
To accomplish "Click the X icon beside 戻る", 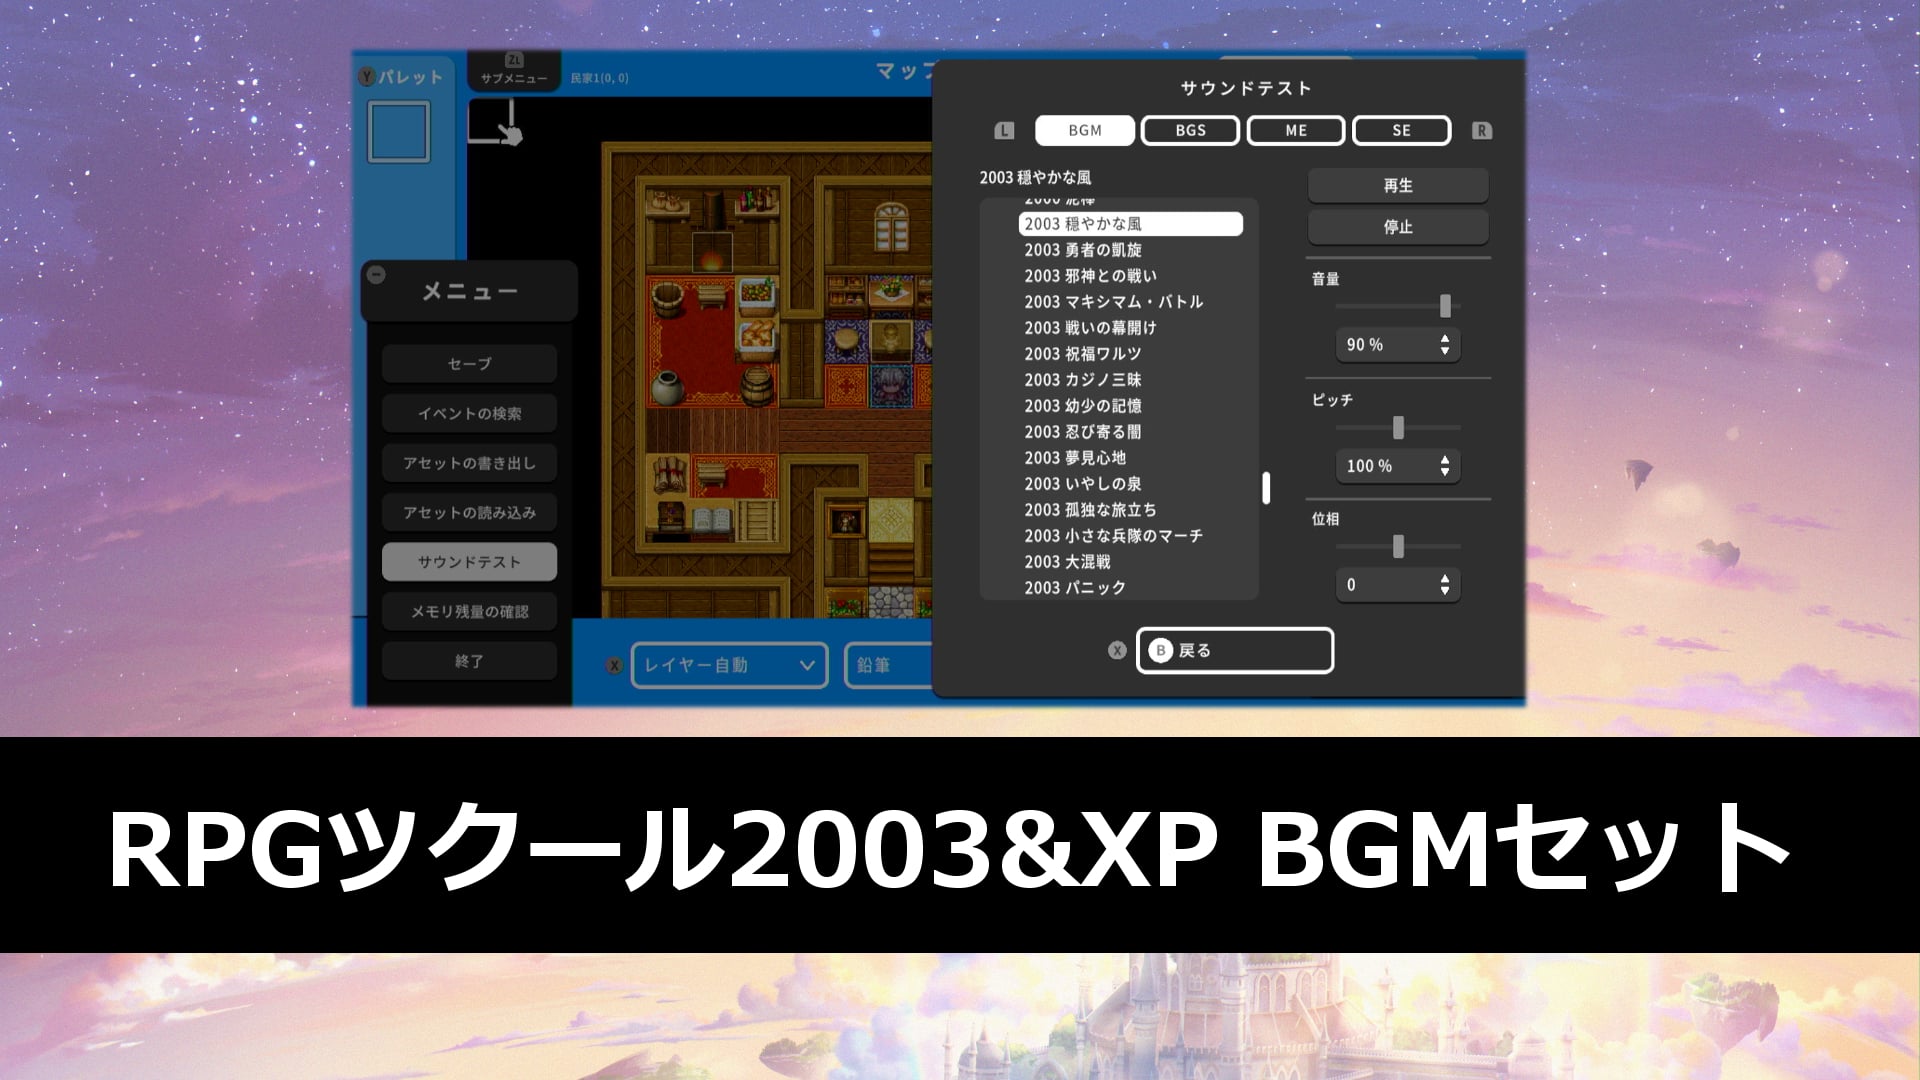I will (1117, 650).
